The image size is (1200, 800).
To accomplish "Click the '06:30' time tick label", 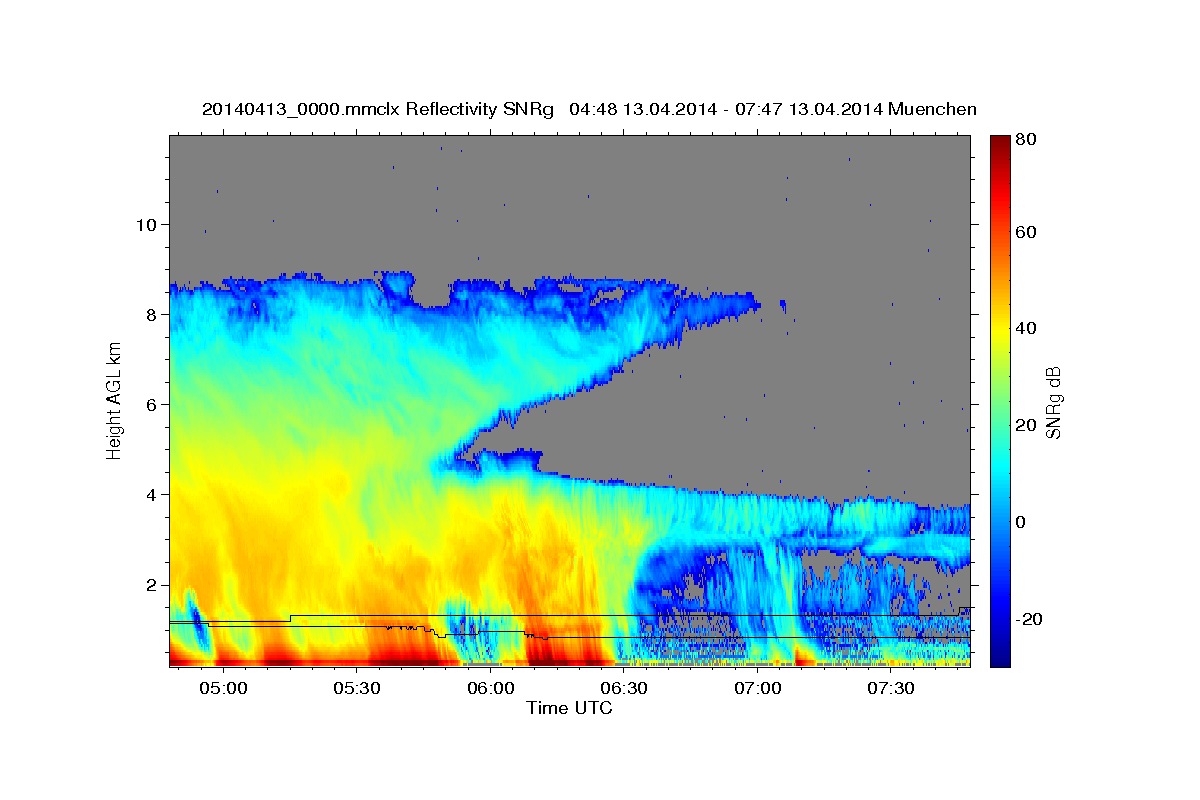I will [624, 689].
